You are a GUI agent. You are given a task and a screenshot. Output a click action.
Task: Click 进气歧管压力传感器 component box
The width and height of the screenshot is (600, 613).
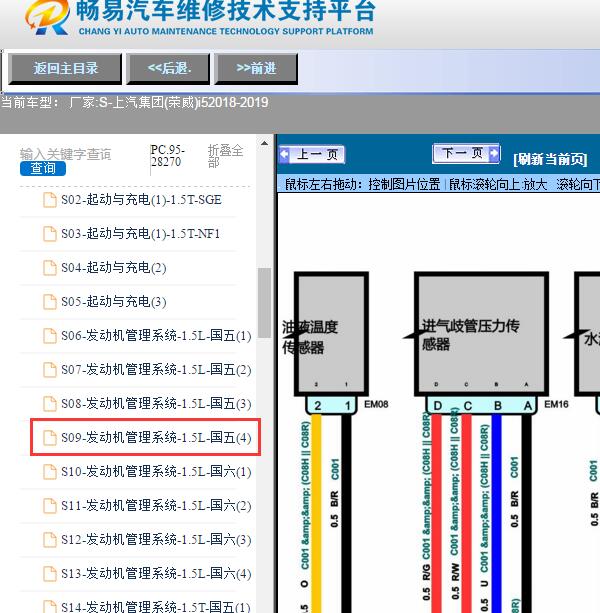[481, 334]
